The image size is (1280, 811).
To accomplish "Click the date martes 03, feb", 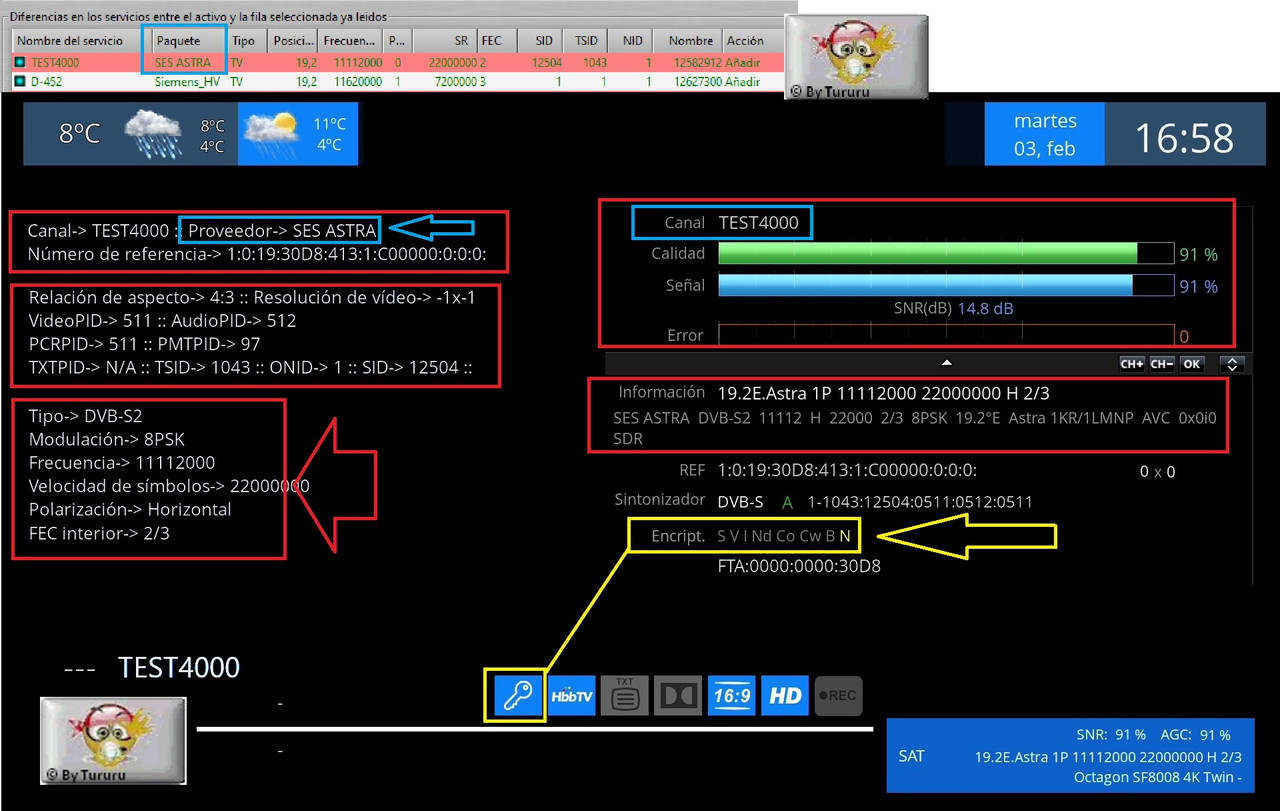I will click(x=1045, y=135).
